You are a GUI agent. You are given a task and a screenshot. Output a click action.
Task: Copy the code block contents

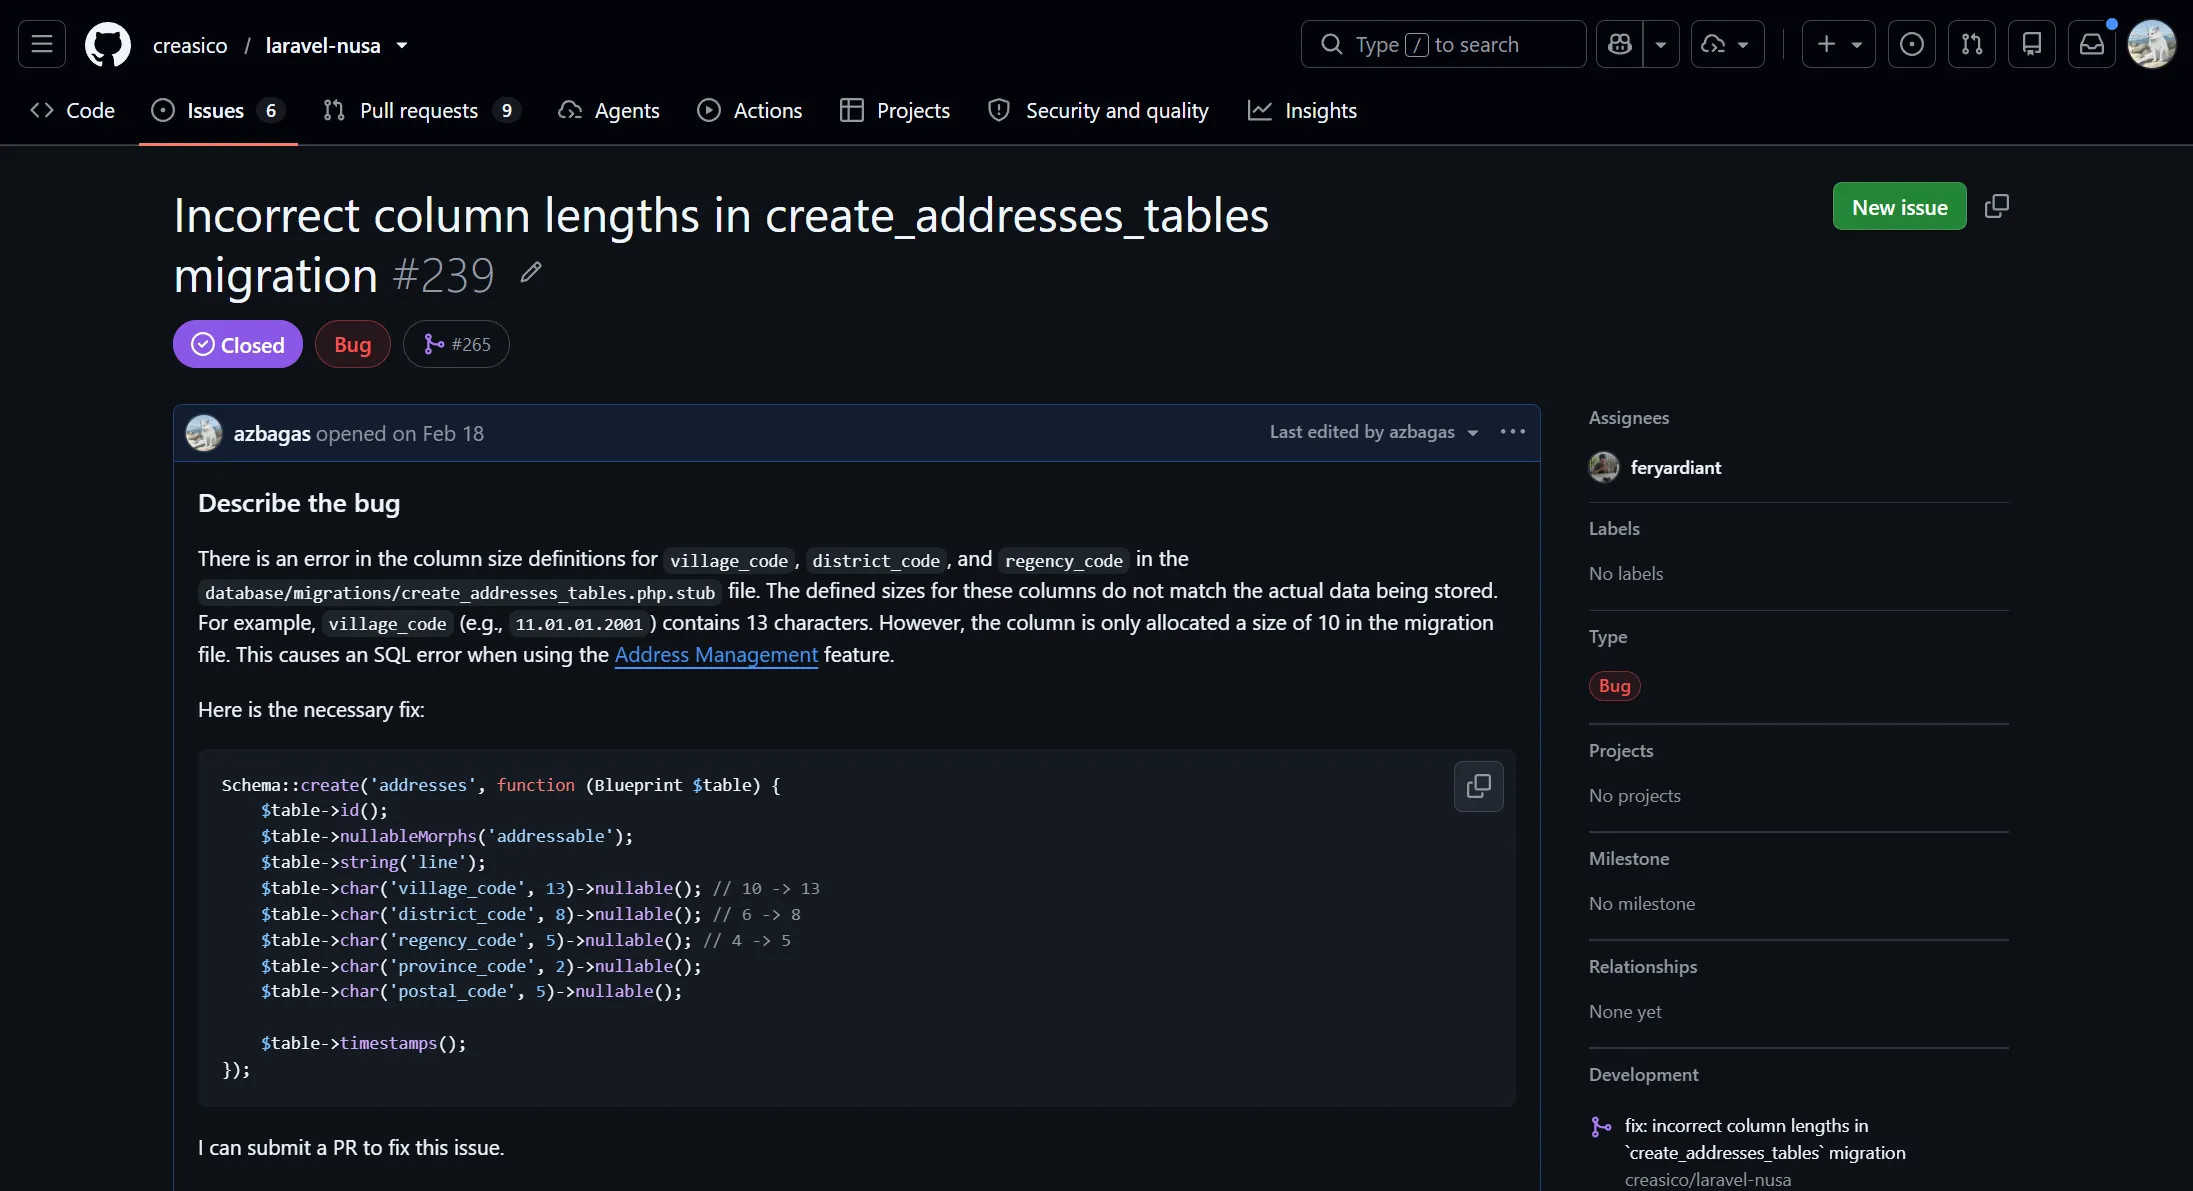(1479, 786)
